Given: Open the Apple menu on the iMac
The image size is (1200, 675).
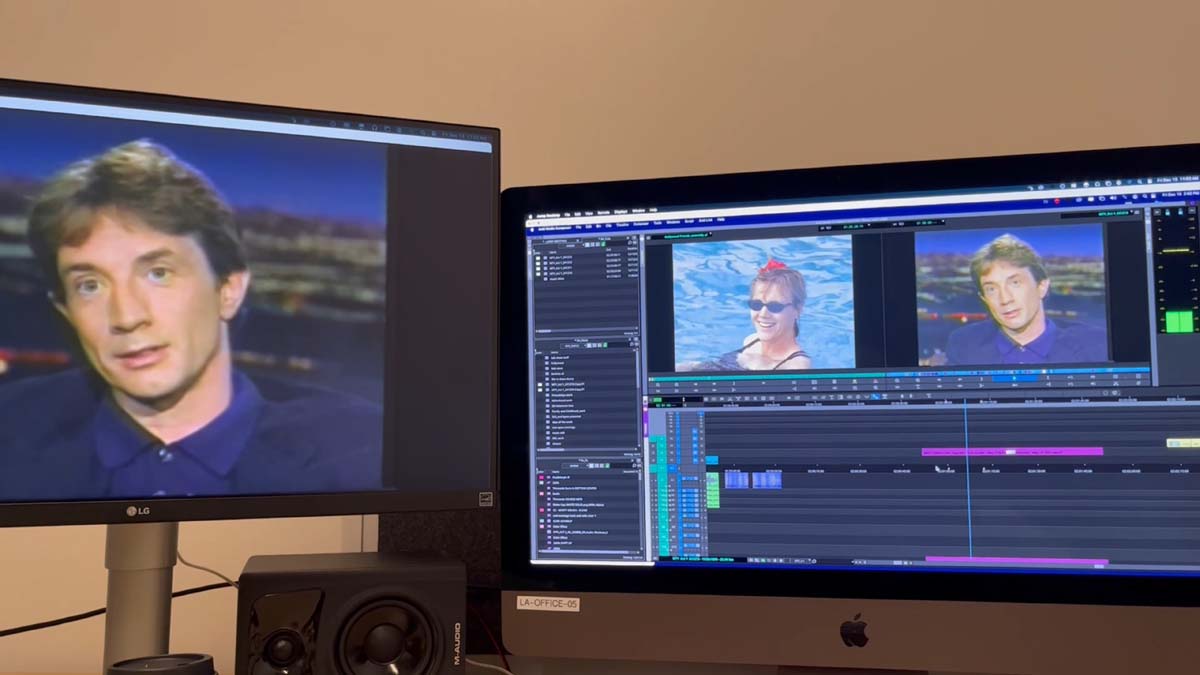Looking at the screenshot, I should tap(531, 216).
